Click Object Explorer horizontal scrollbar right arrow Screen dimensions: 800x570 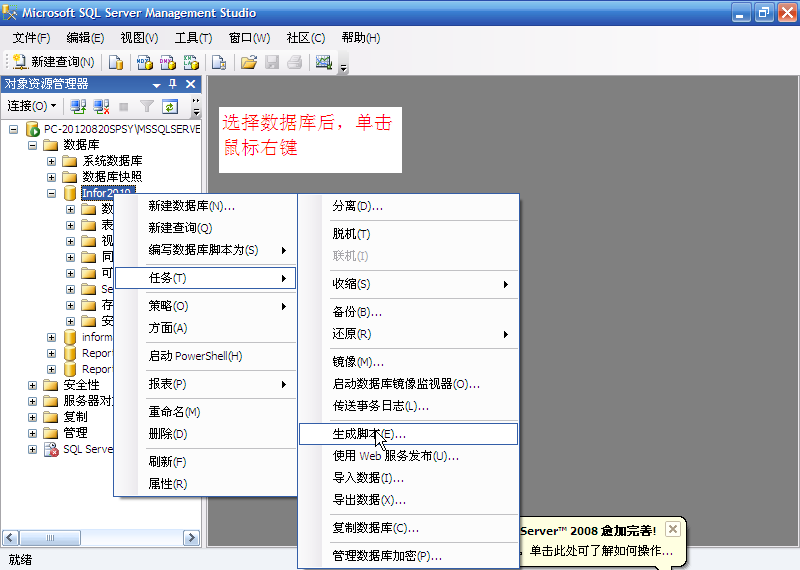point(191,537)
